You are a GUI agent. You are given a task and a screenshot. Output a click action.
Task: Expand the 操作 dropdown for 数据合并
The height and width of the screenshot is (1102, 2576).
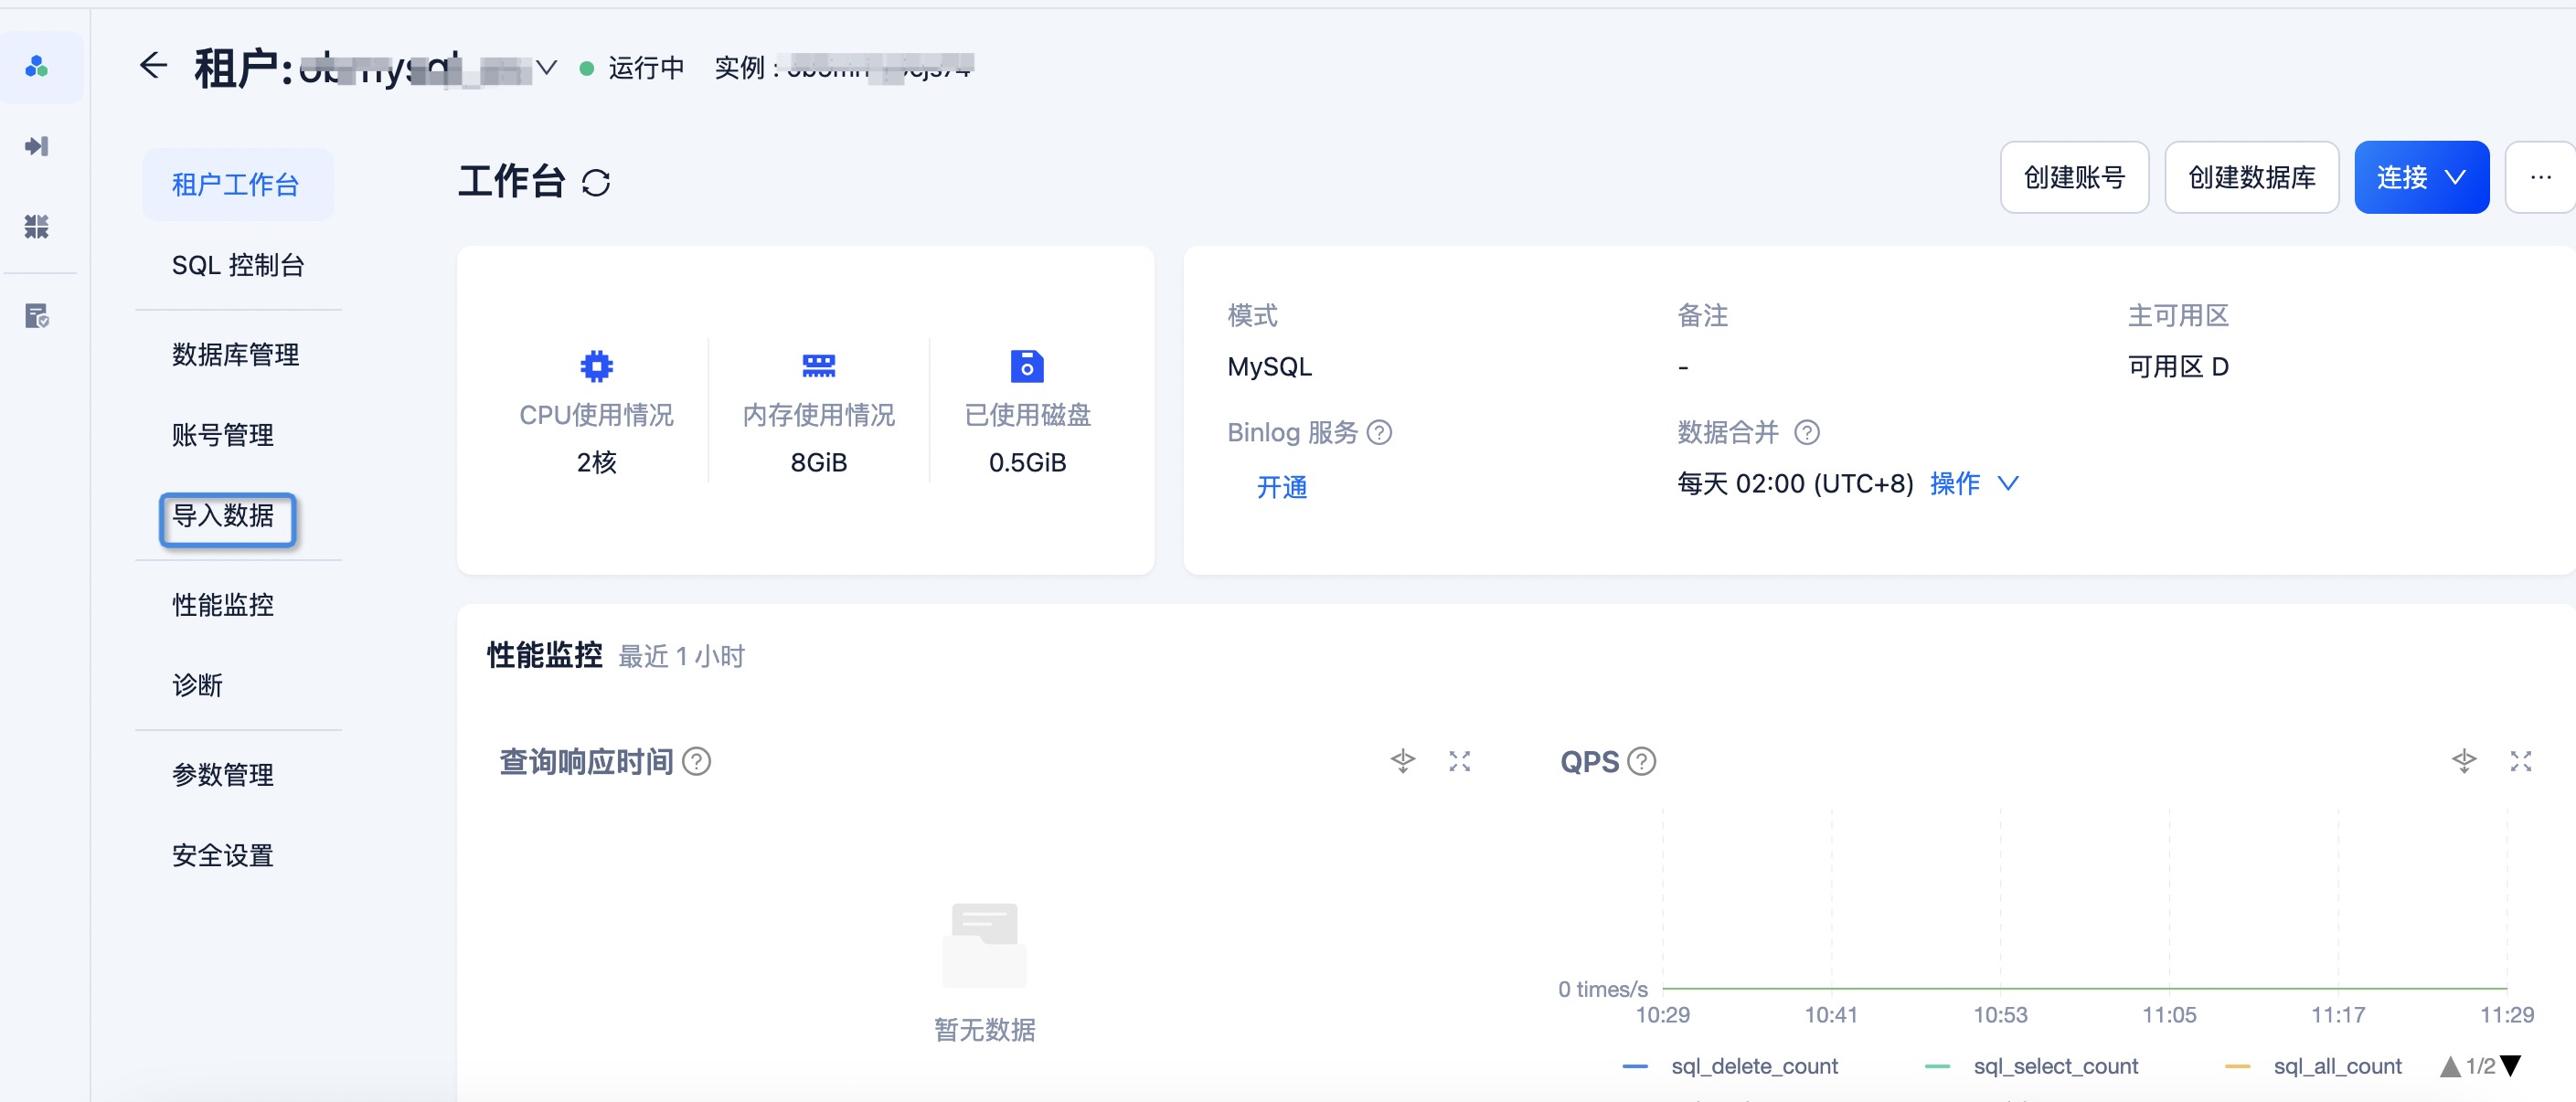1974,484
